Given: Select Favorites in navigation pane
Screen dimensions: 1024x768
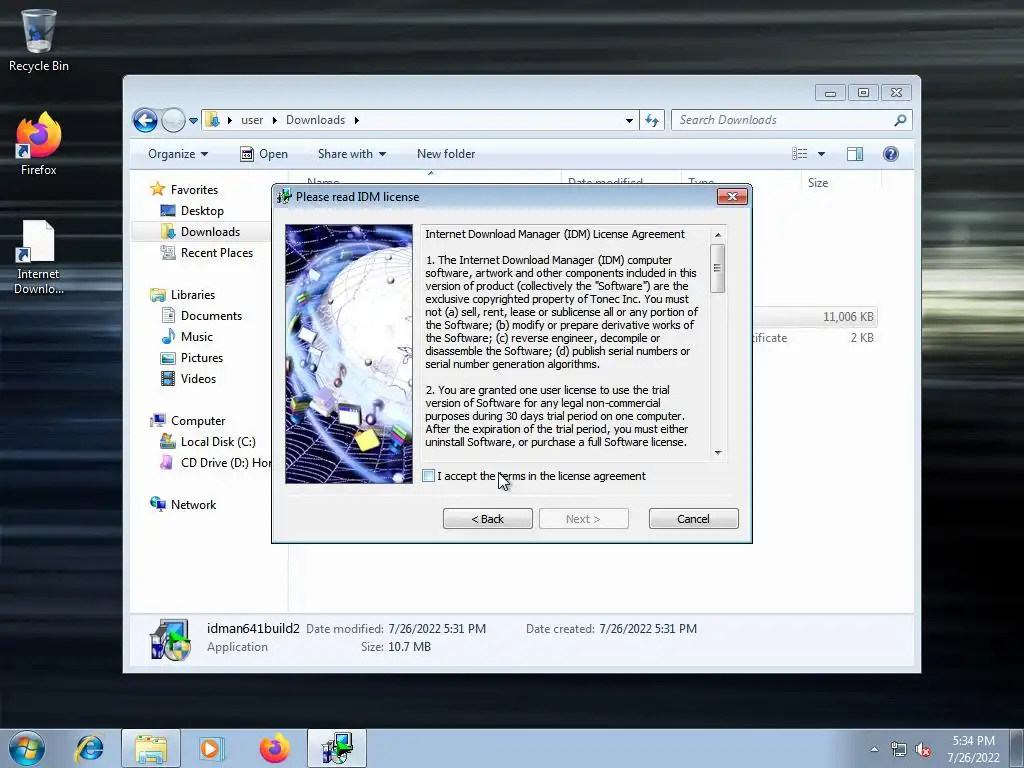Looking at the screenshot, I should (x=194, y=190).
